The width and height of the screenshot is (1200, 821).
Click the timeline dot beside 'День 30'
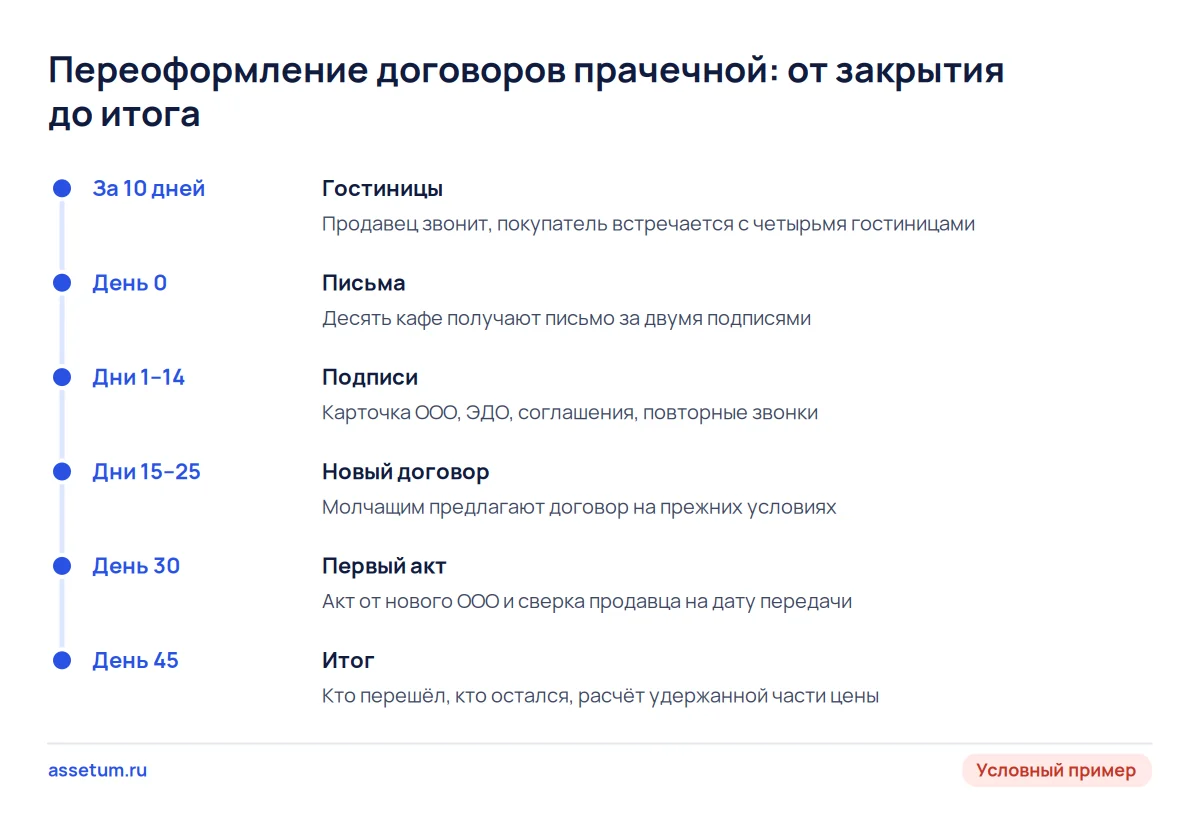(x=62, y=566)
